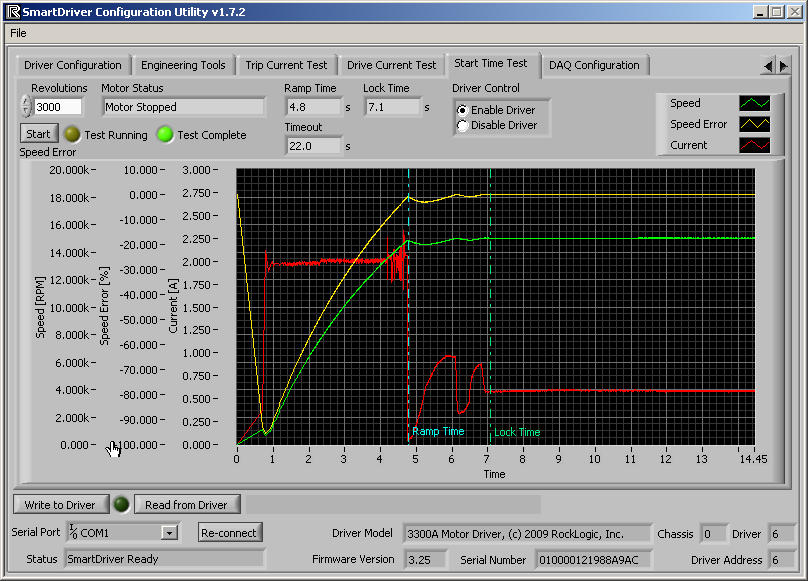The image size is (808, 581).
Task: Select the Disable Driver radio button
Action: (462, 126)
